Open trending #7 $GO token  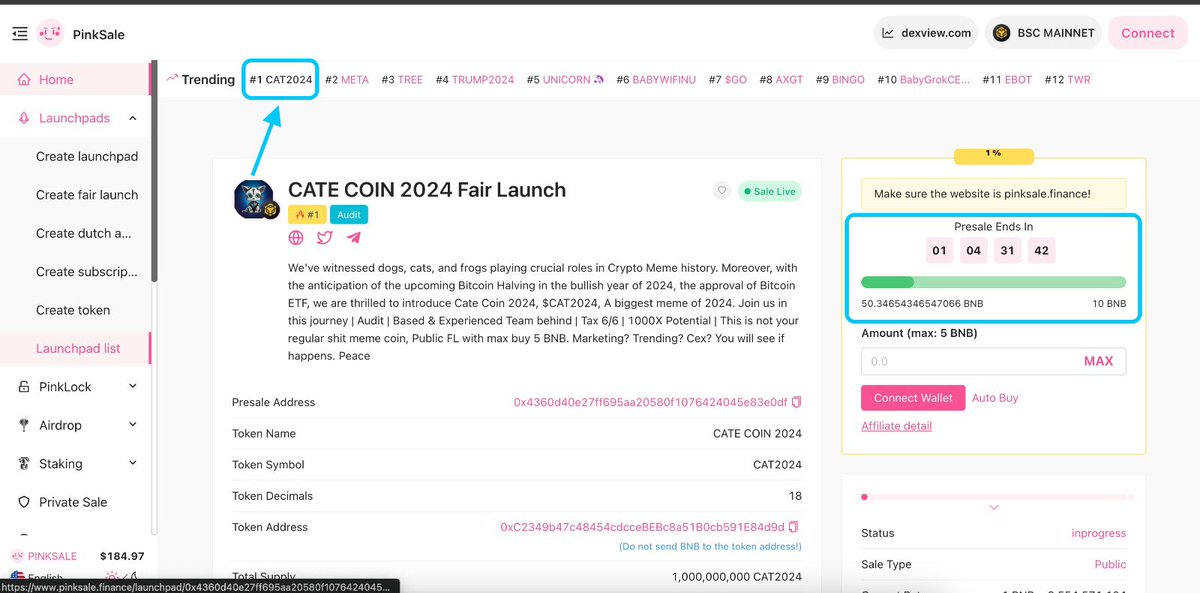point(728,79)
